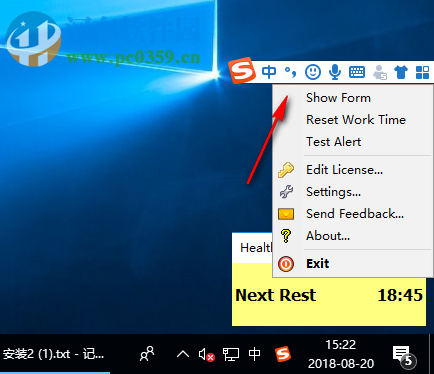This screenshot has width=434, height=374.
Task: Click the envelope icon beside Send Feedback
Action: click(286, 214)
